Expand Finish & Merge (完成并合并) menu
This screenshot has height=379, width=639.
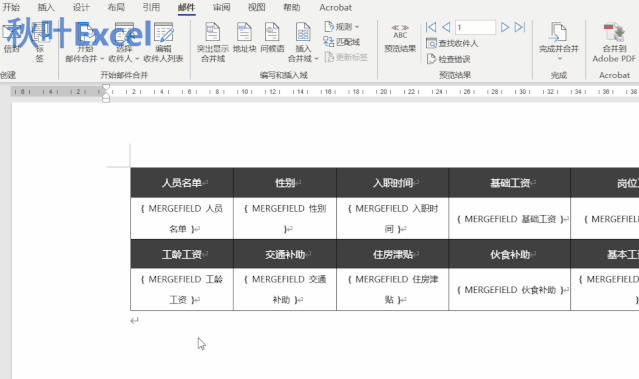coord(559,42)
